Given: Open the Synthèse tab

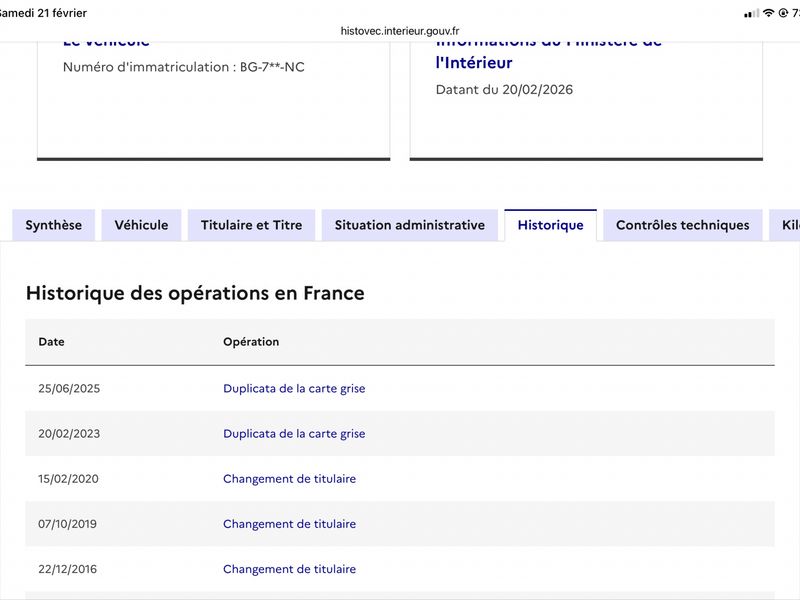Looking at the screenshot, I should (x=54, y=225).
